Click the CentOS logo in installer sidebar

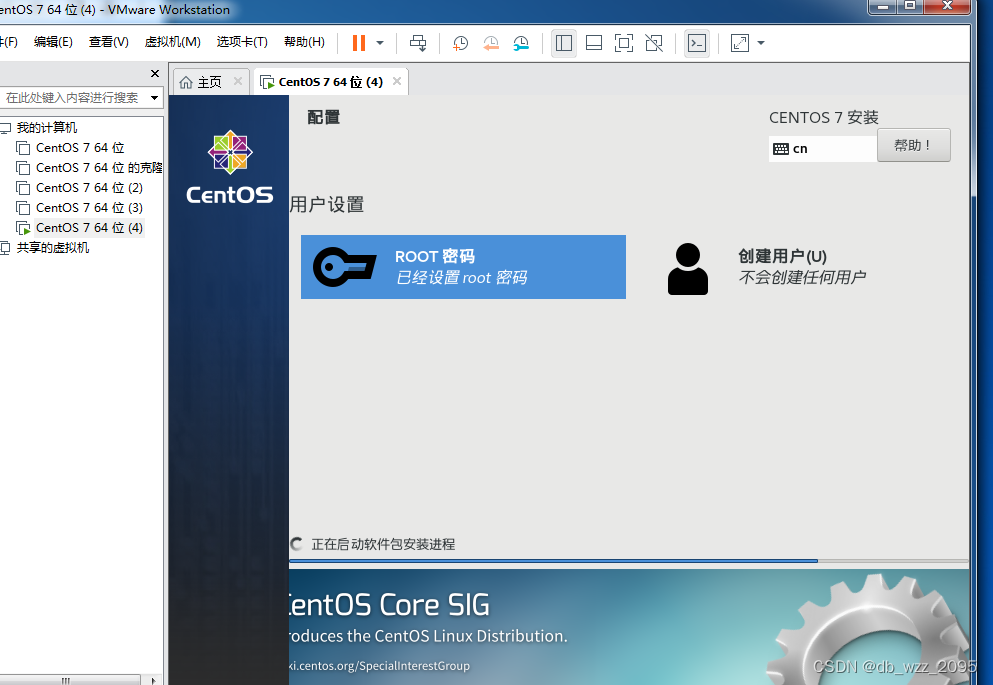click(230, 167)
